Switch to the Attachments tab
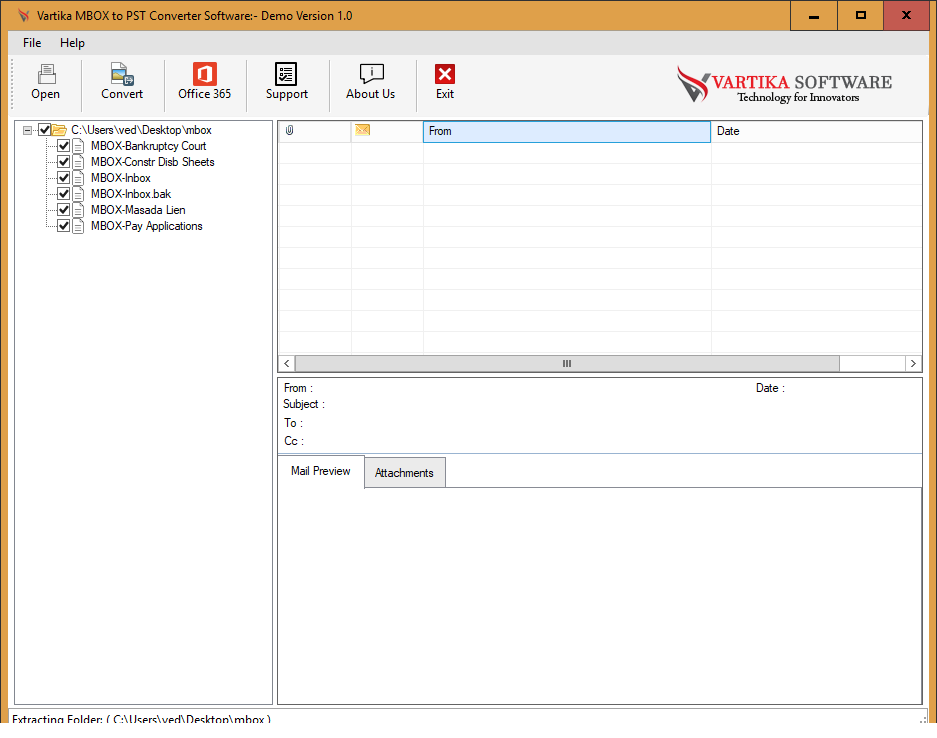 405,473
